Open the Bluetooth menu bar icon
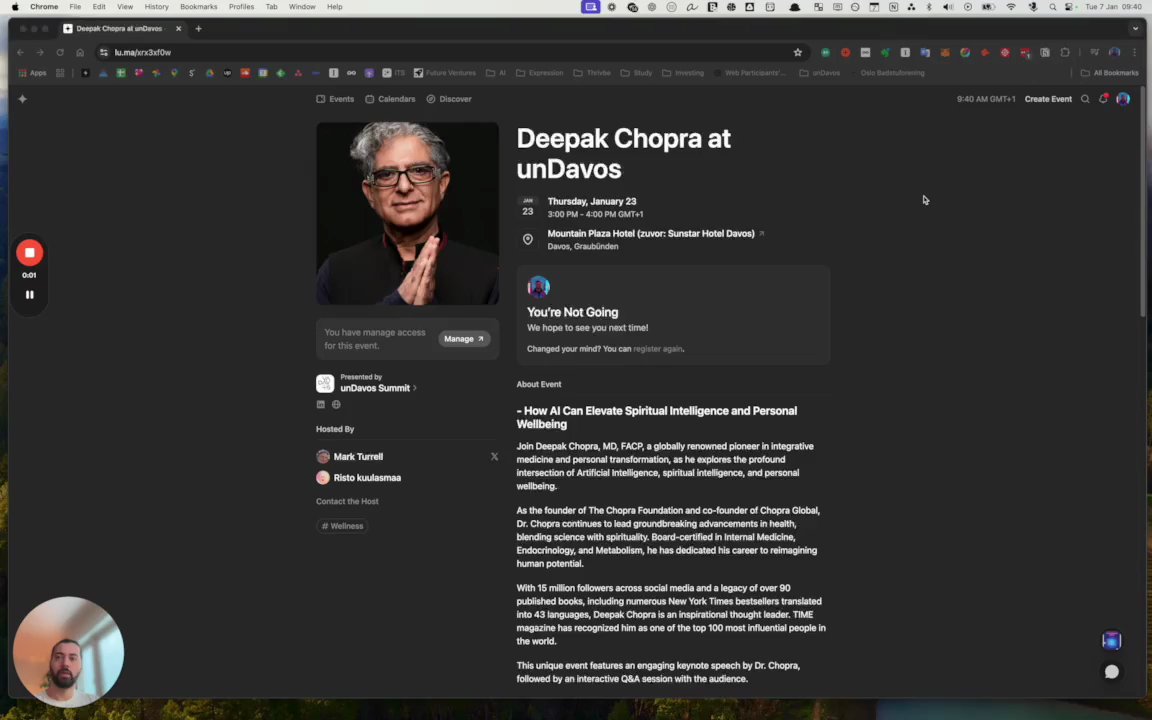This screenshot has width=1152, height=720. click(929, 7)
